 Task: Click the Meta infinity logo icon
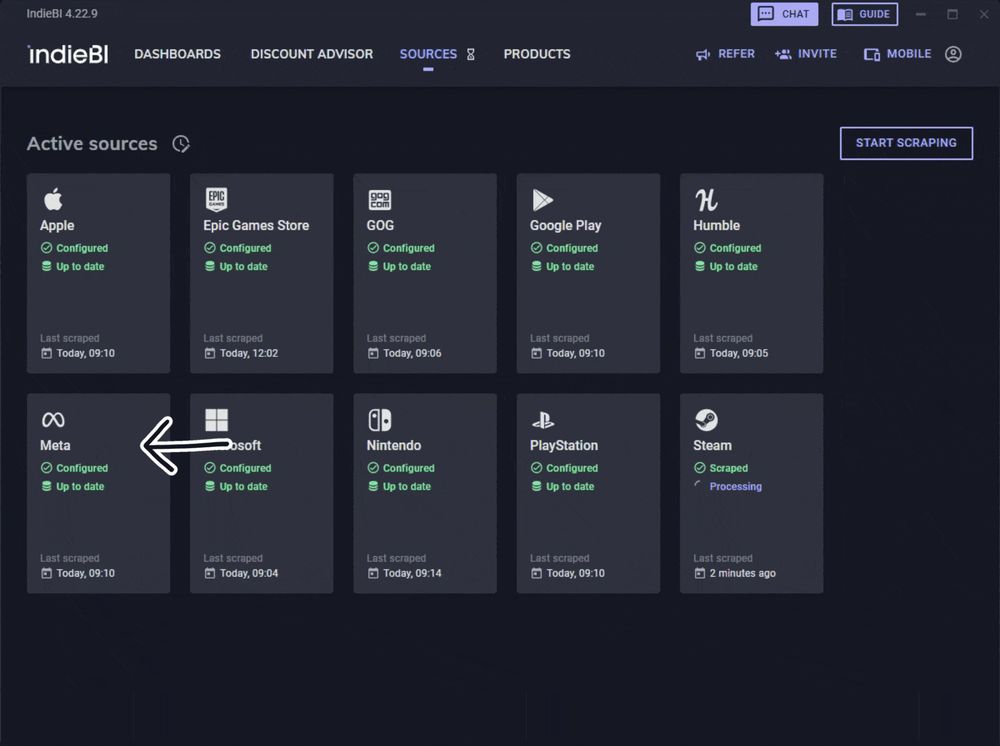pos(53,420)
